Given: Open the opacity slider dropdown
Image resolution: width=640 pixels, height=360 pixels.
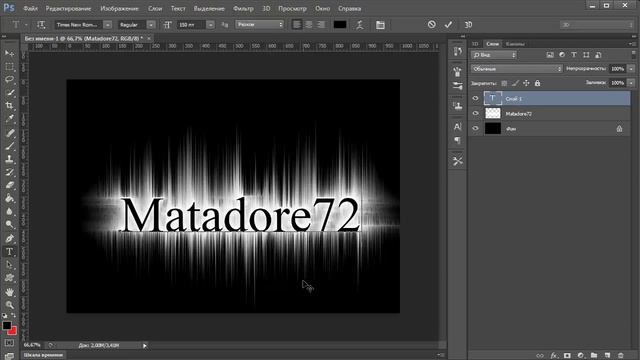Looking at the screenshot, I should (631, 69).
